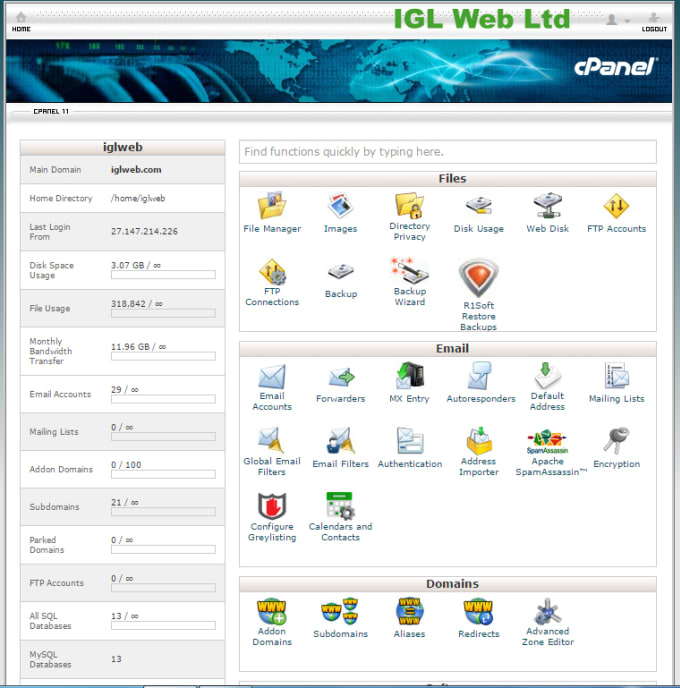Open the Advanced Zone Editor
680x688 pixels.
pos(548,622)
